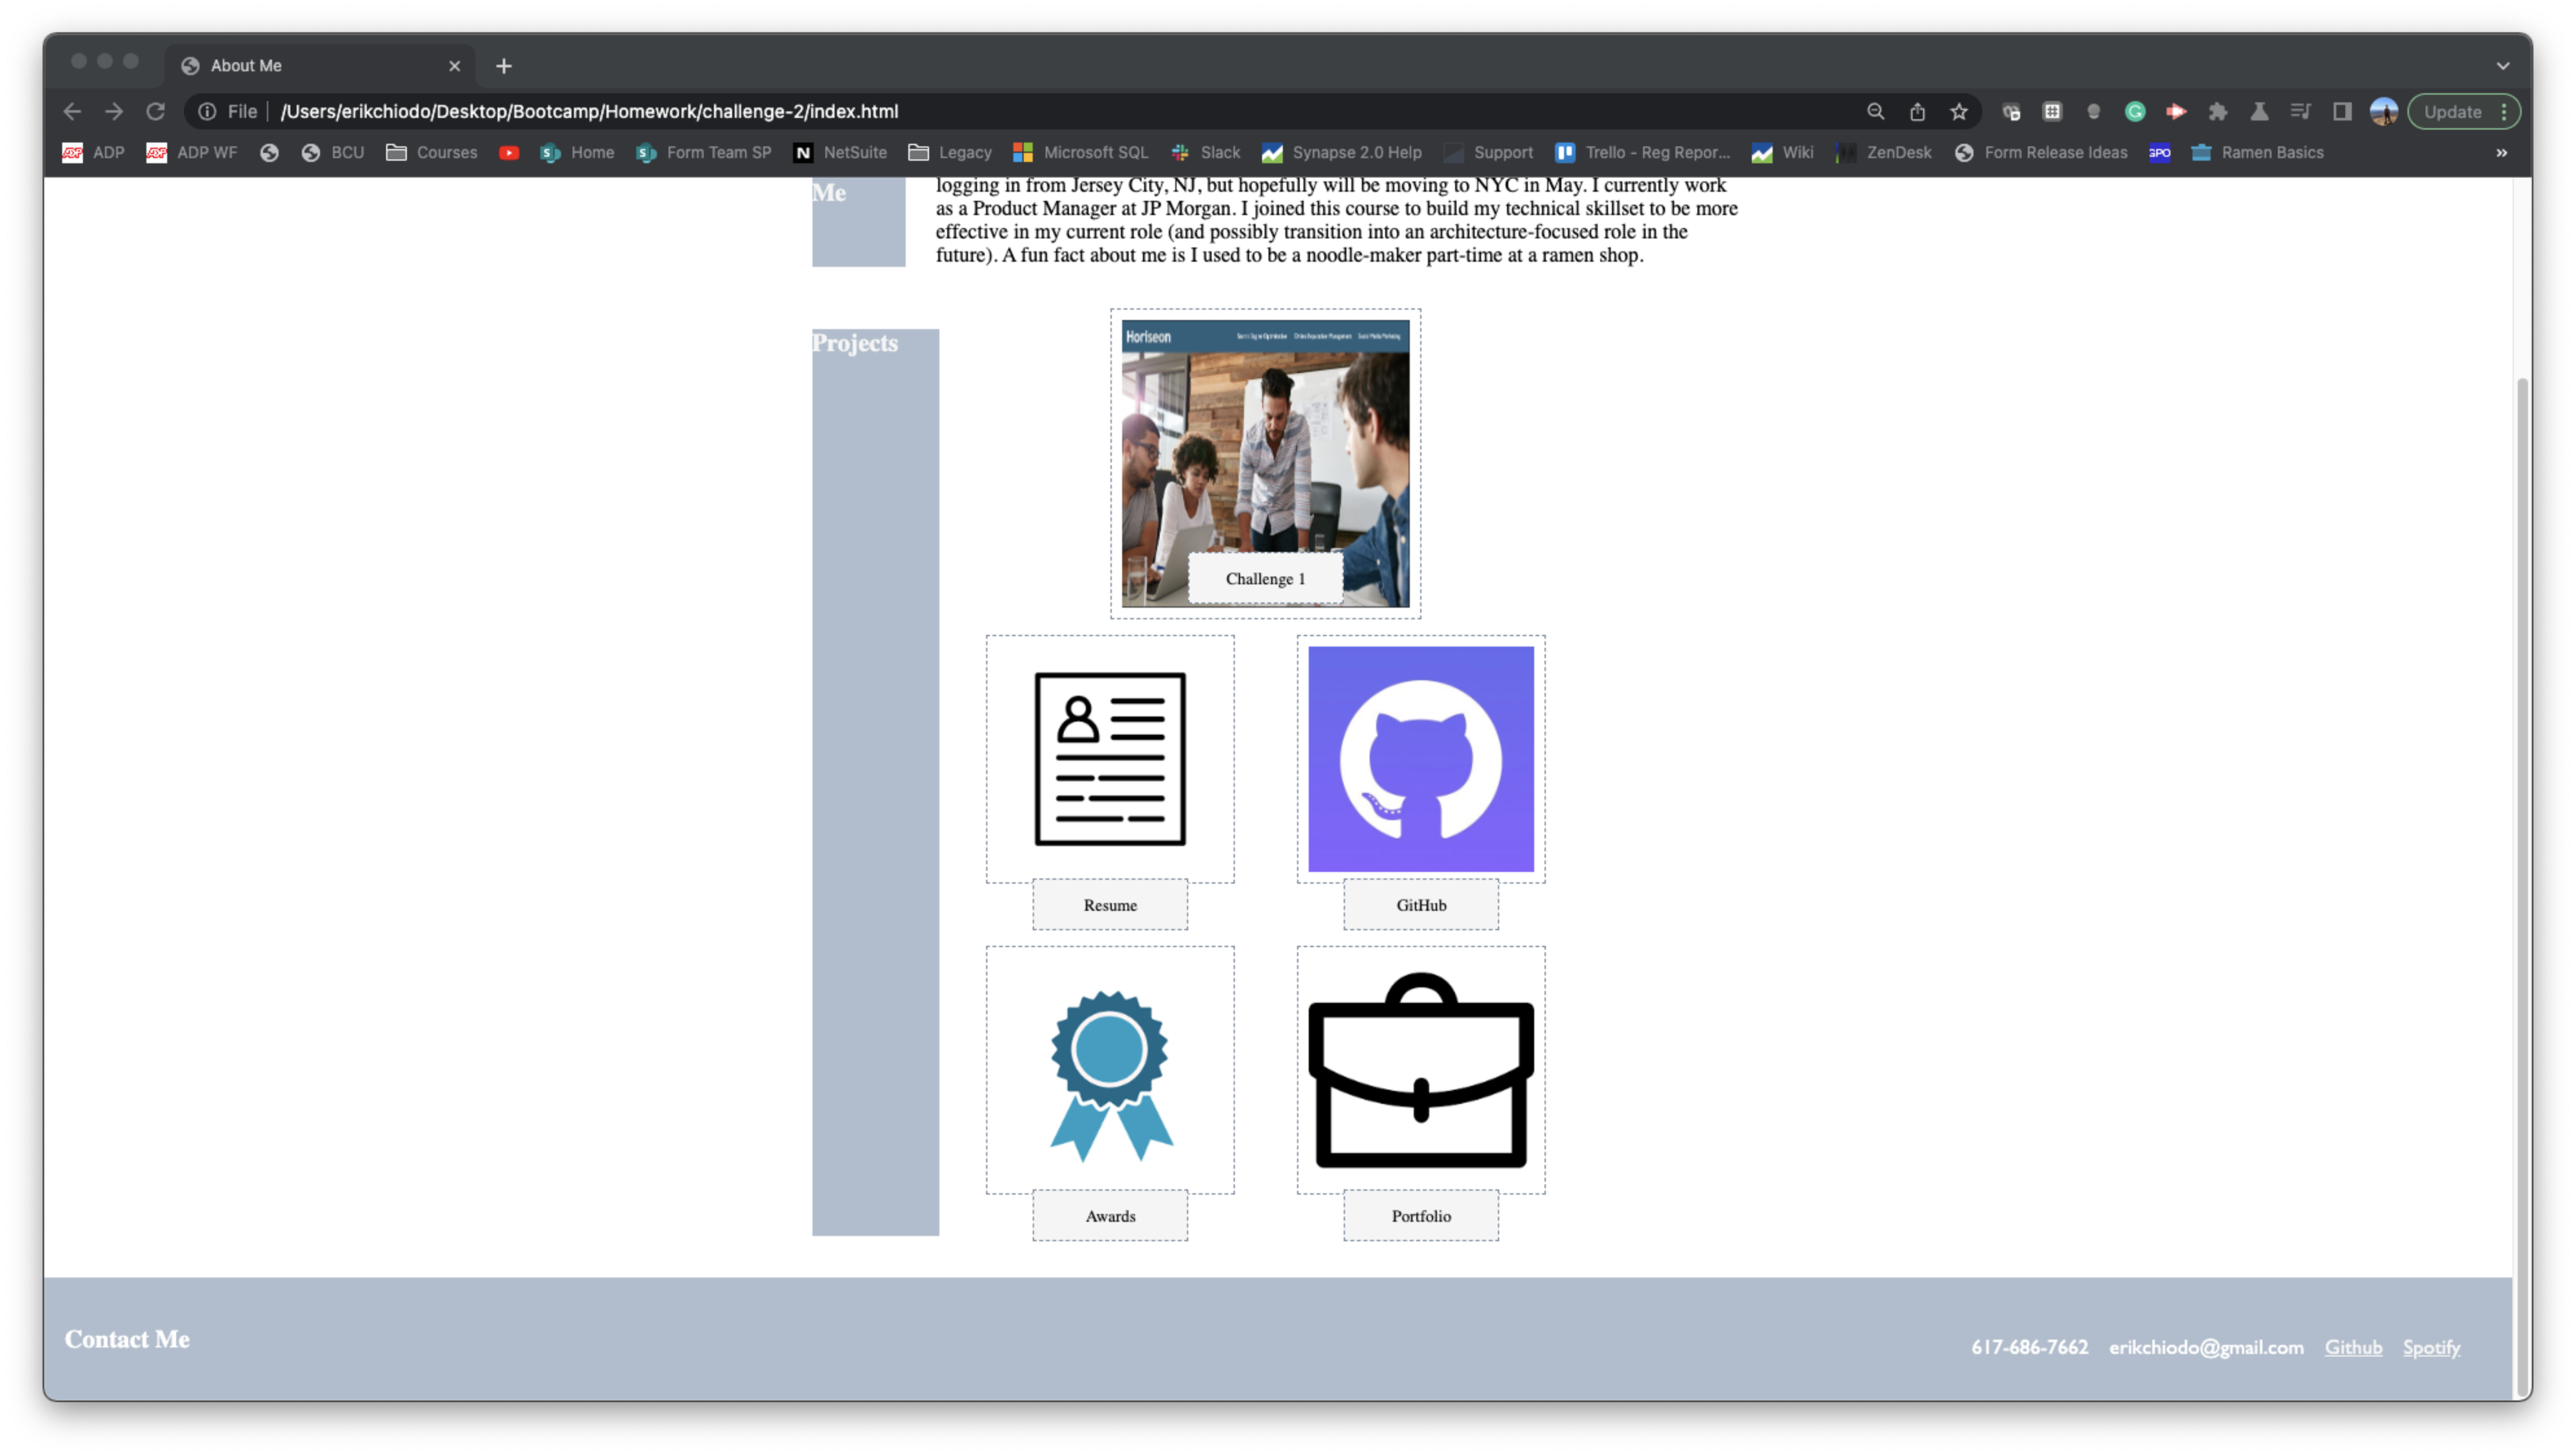
Task: Open the SPO bookmark icon
Action: 2160,153
